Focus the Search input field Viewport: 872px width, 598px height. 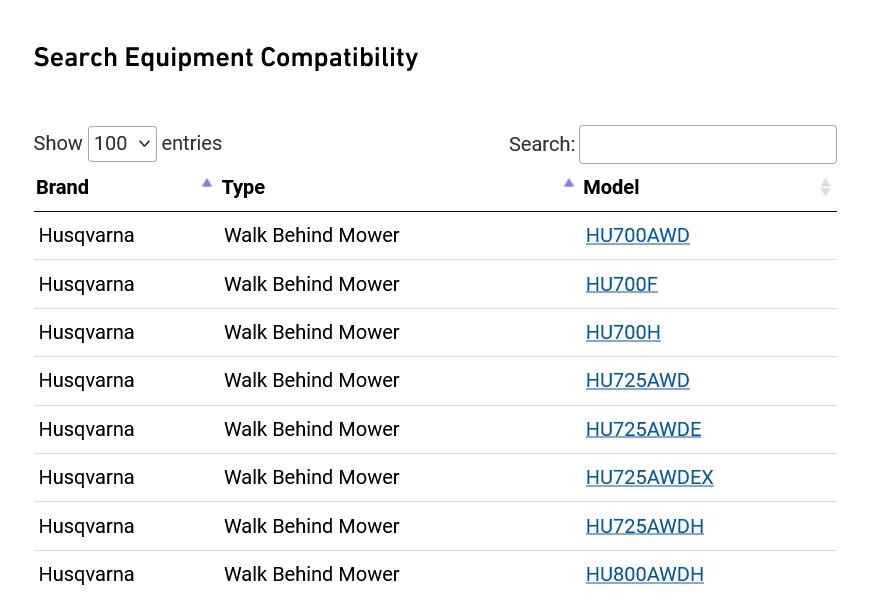pyautogui.click(x=707, y=145)
